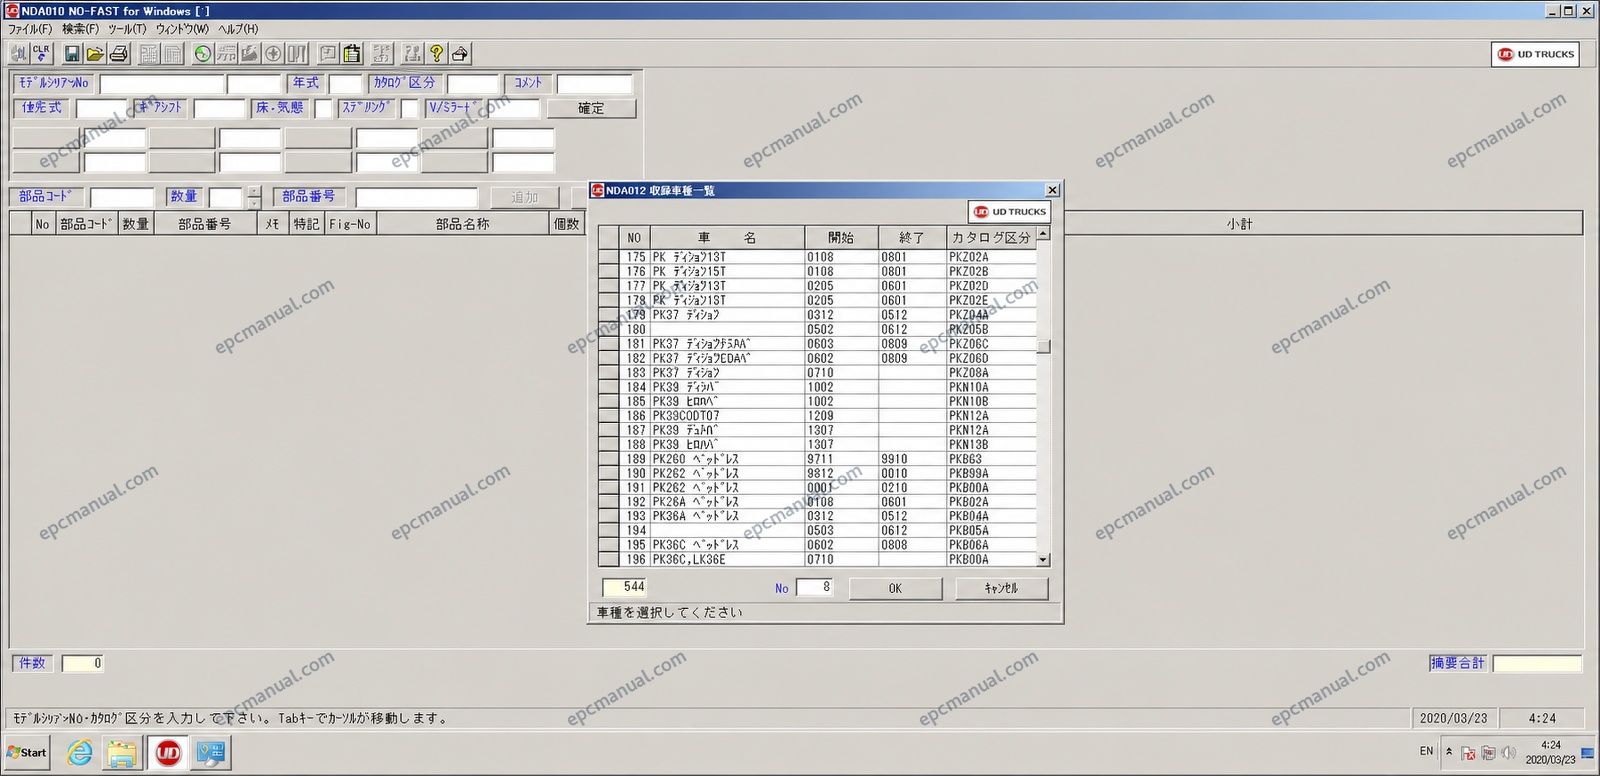Click the exit icon after the help icon

(459, 54)
